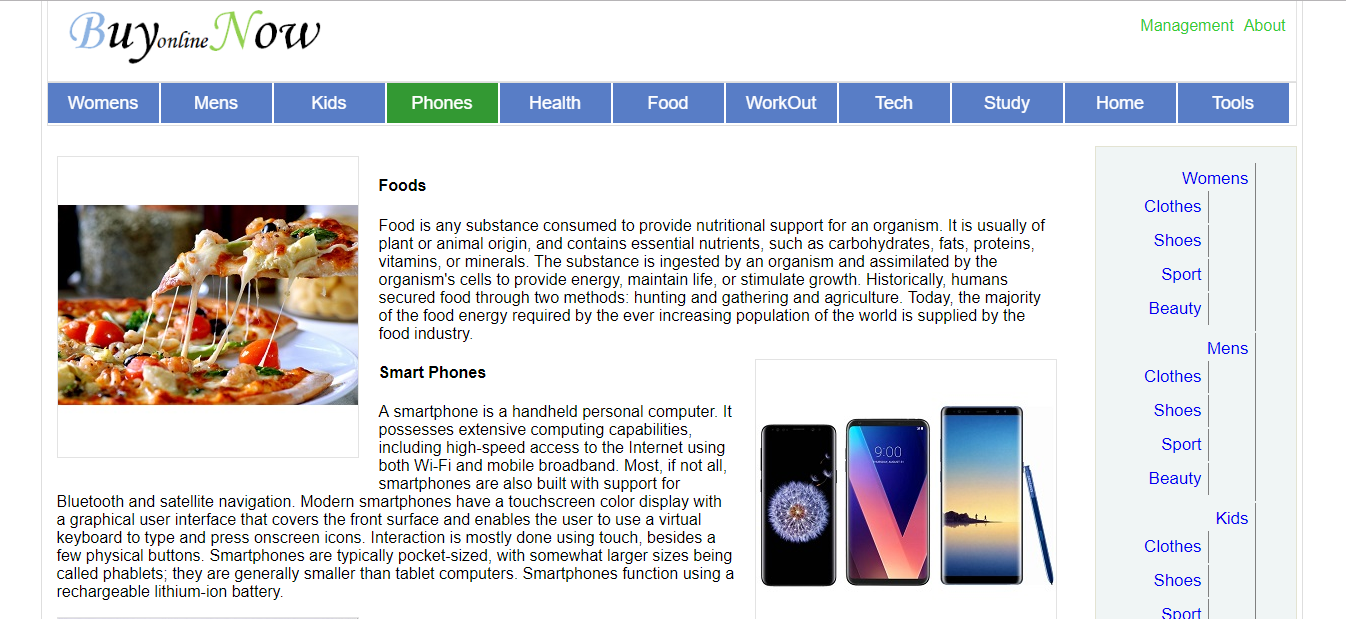Viewport: 1346px width, 619px height.
Task: Click the BuyOnlineNow site logo
Action: pos(195,35)
